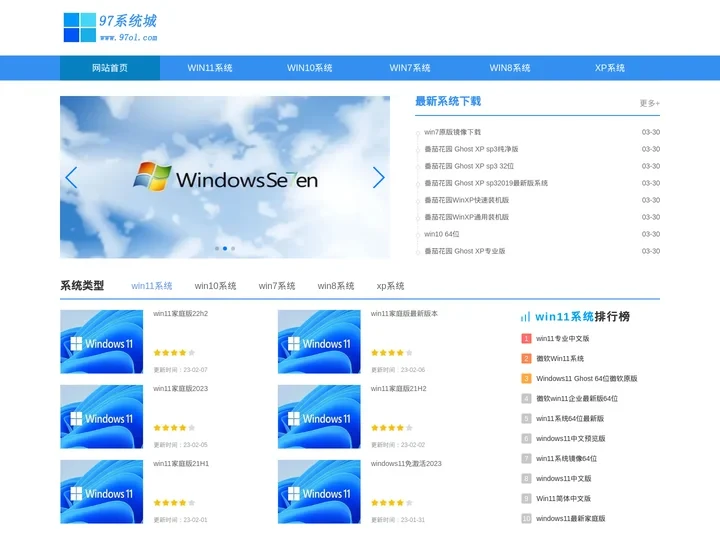This screenshot has width=720, height=540.
Task: Open ranked item win11系统64位最新版
Action: click(570, 419)
